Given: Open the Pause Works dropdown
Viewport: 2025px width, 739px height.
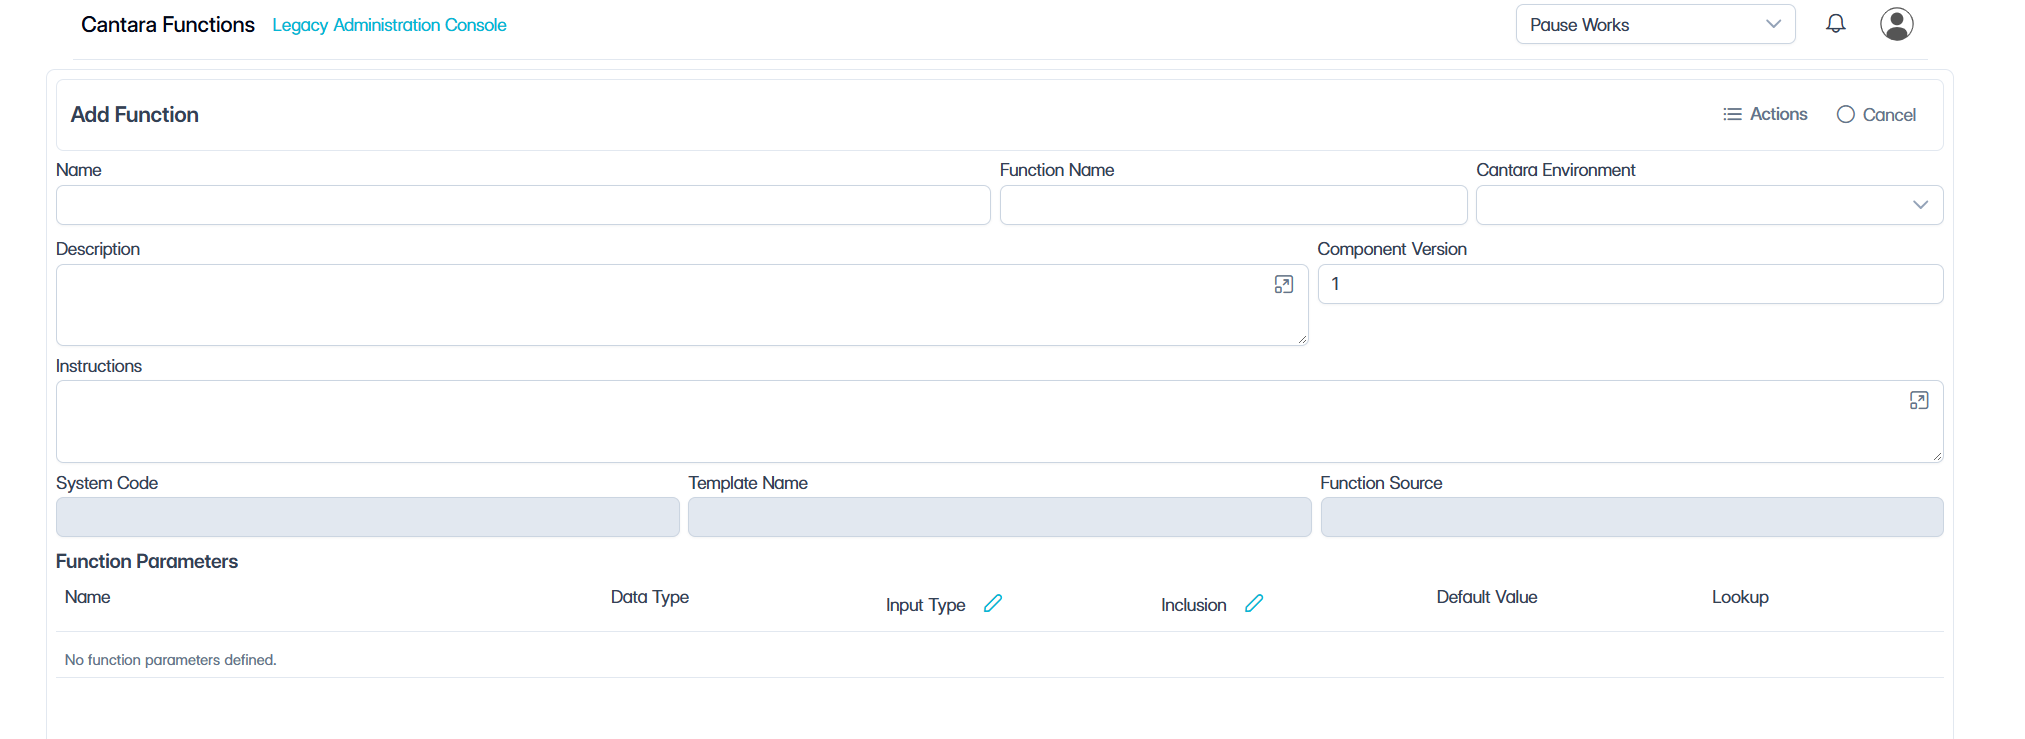Looking at the screenshot, I should pos(1655,24).
